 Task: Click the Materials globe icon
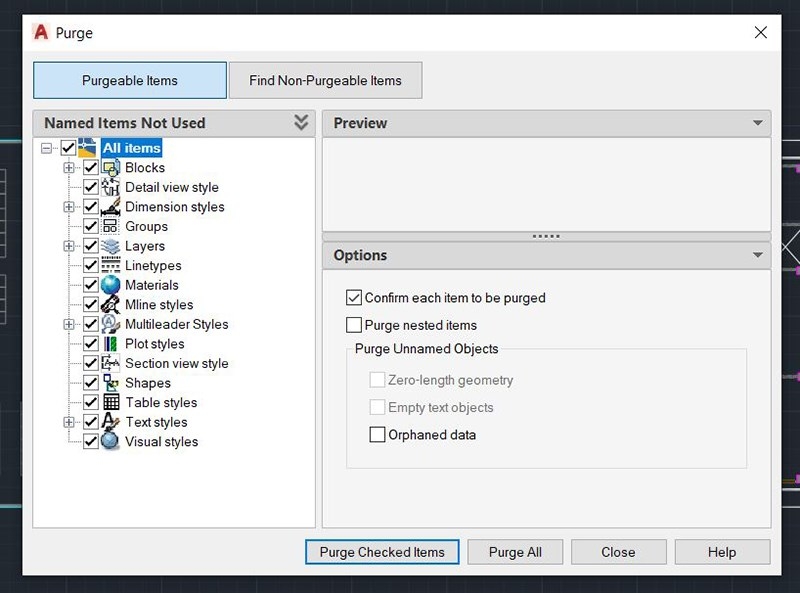(x=111, y=285)
